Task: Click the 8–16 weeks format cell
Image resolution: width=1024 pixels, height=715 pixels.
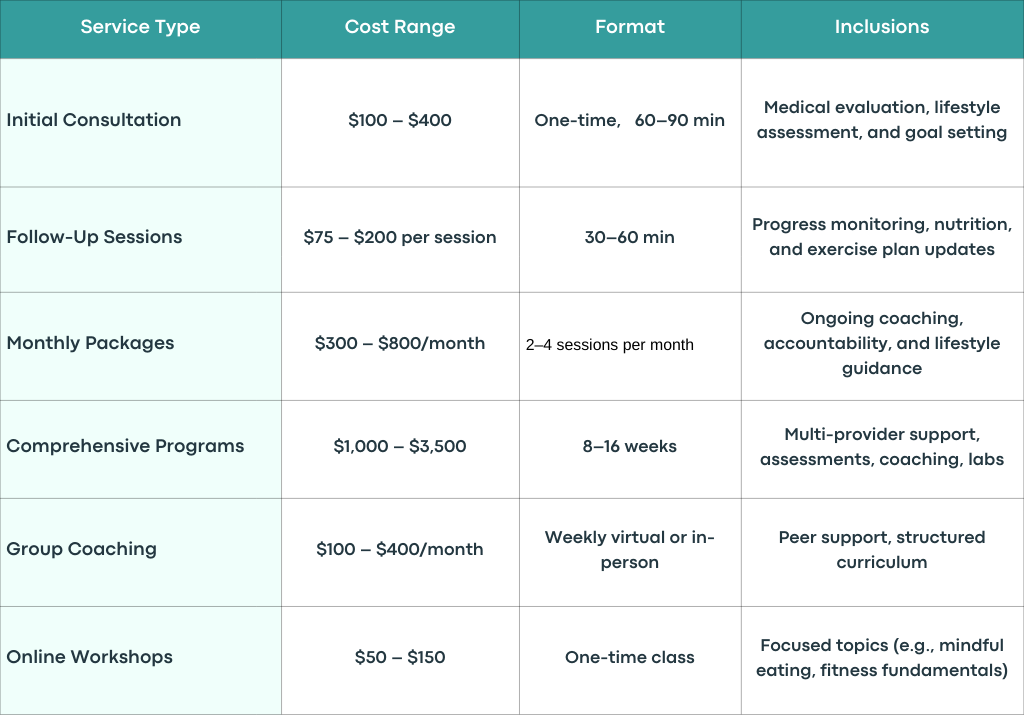Action: click(x=630, y=449)
